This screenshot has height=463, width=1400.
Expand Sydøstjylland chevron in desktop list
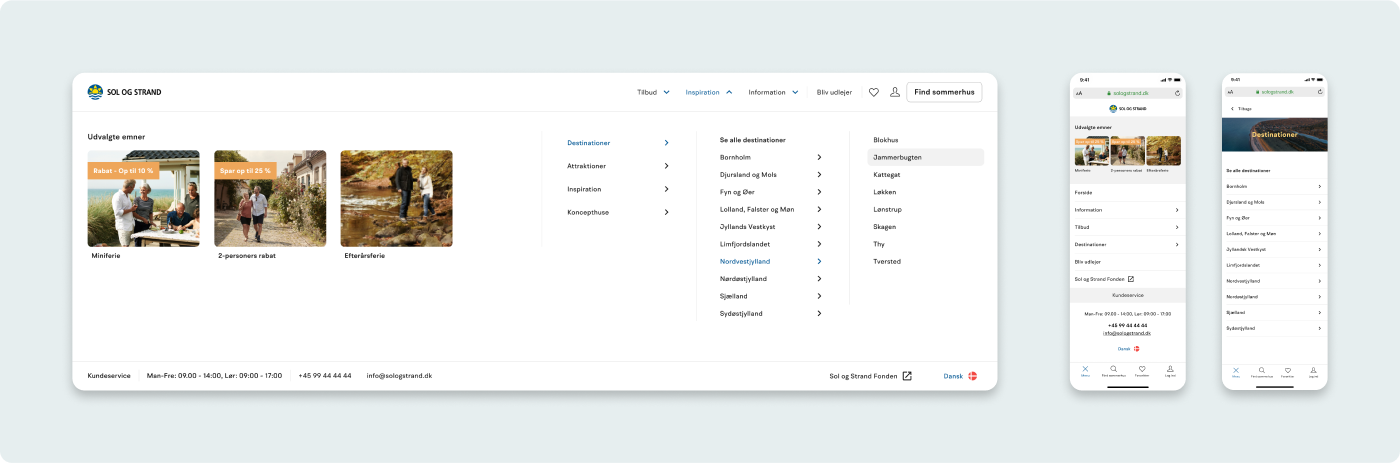point(819,313)
